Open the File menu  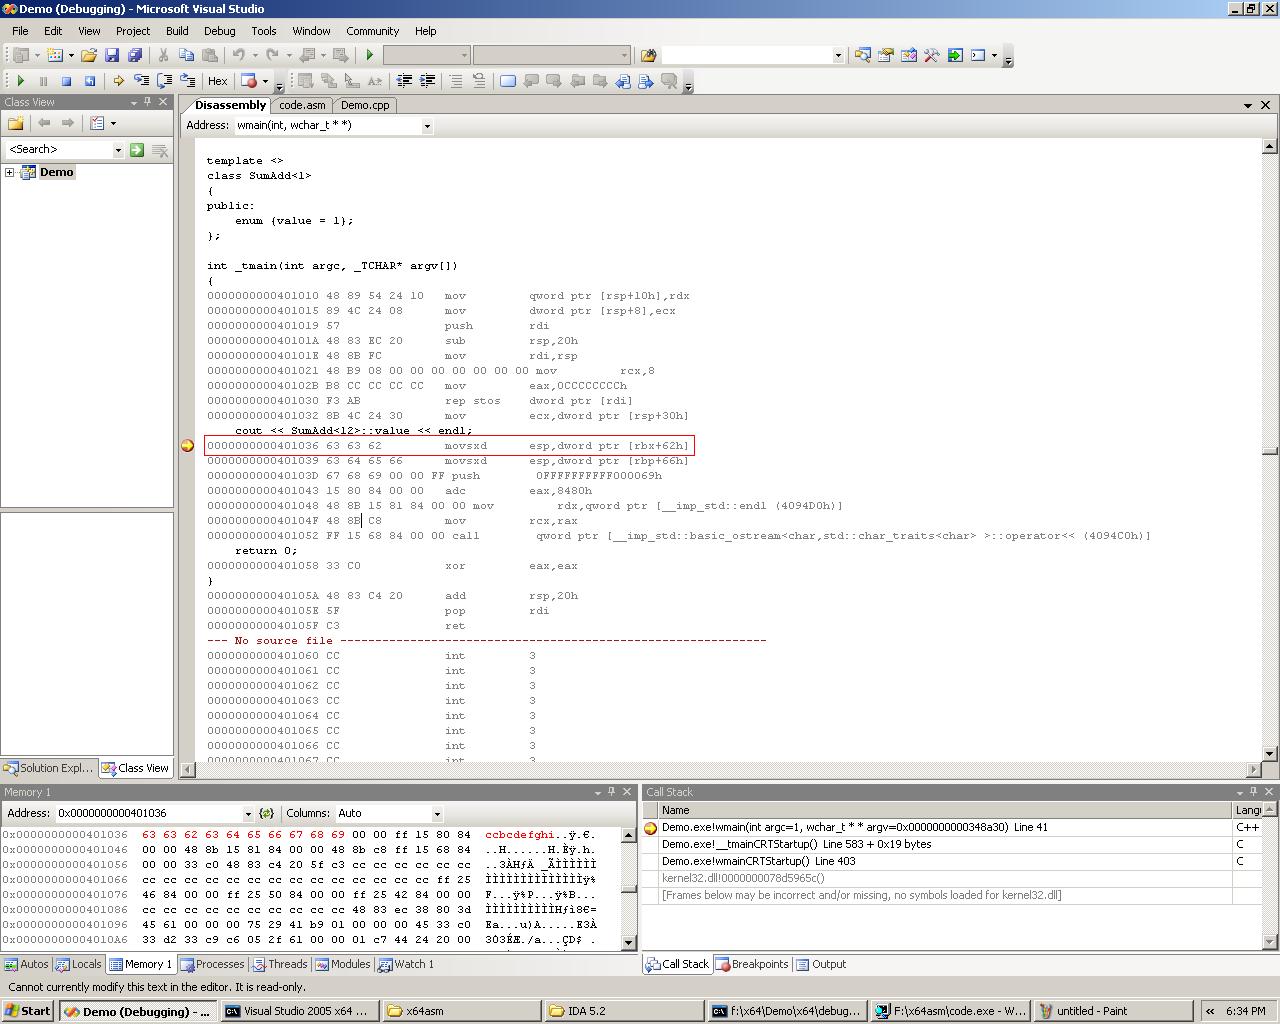click(20, 31)
